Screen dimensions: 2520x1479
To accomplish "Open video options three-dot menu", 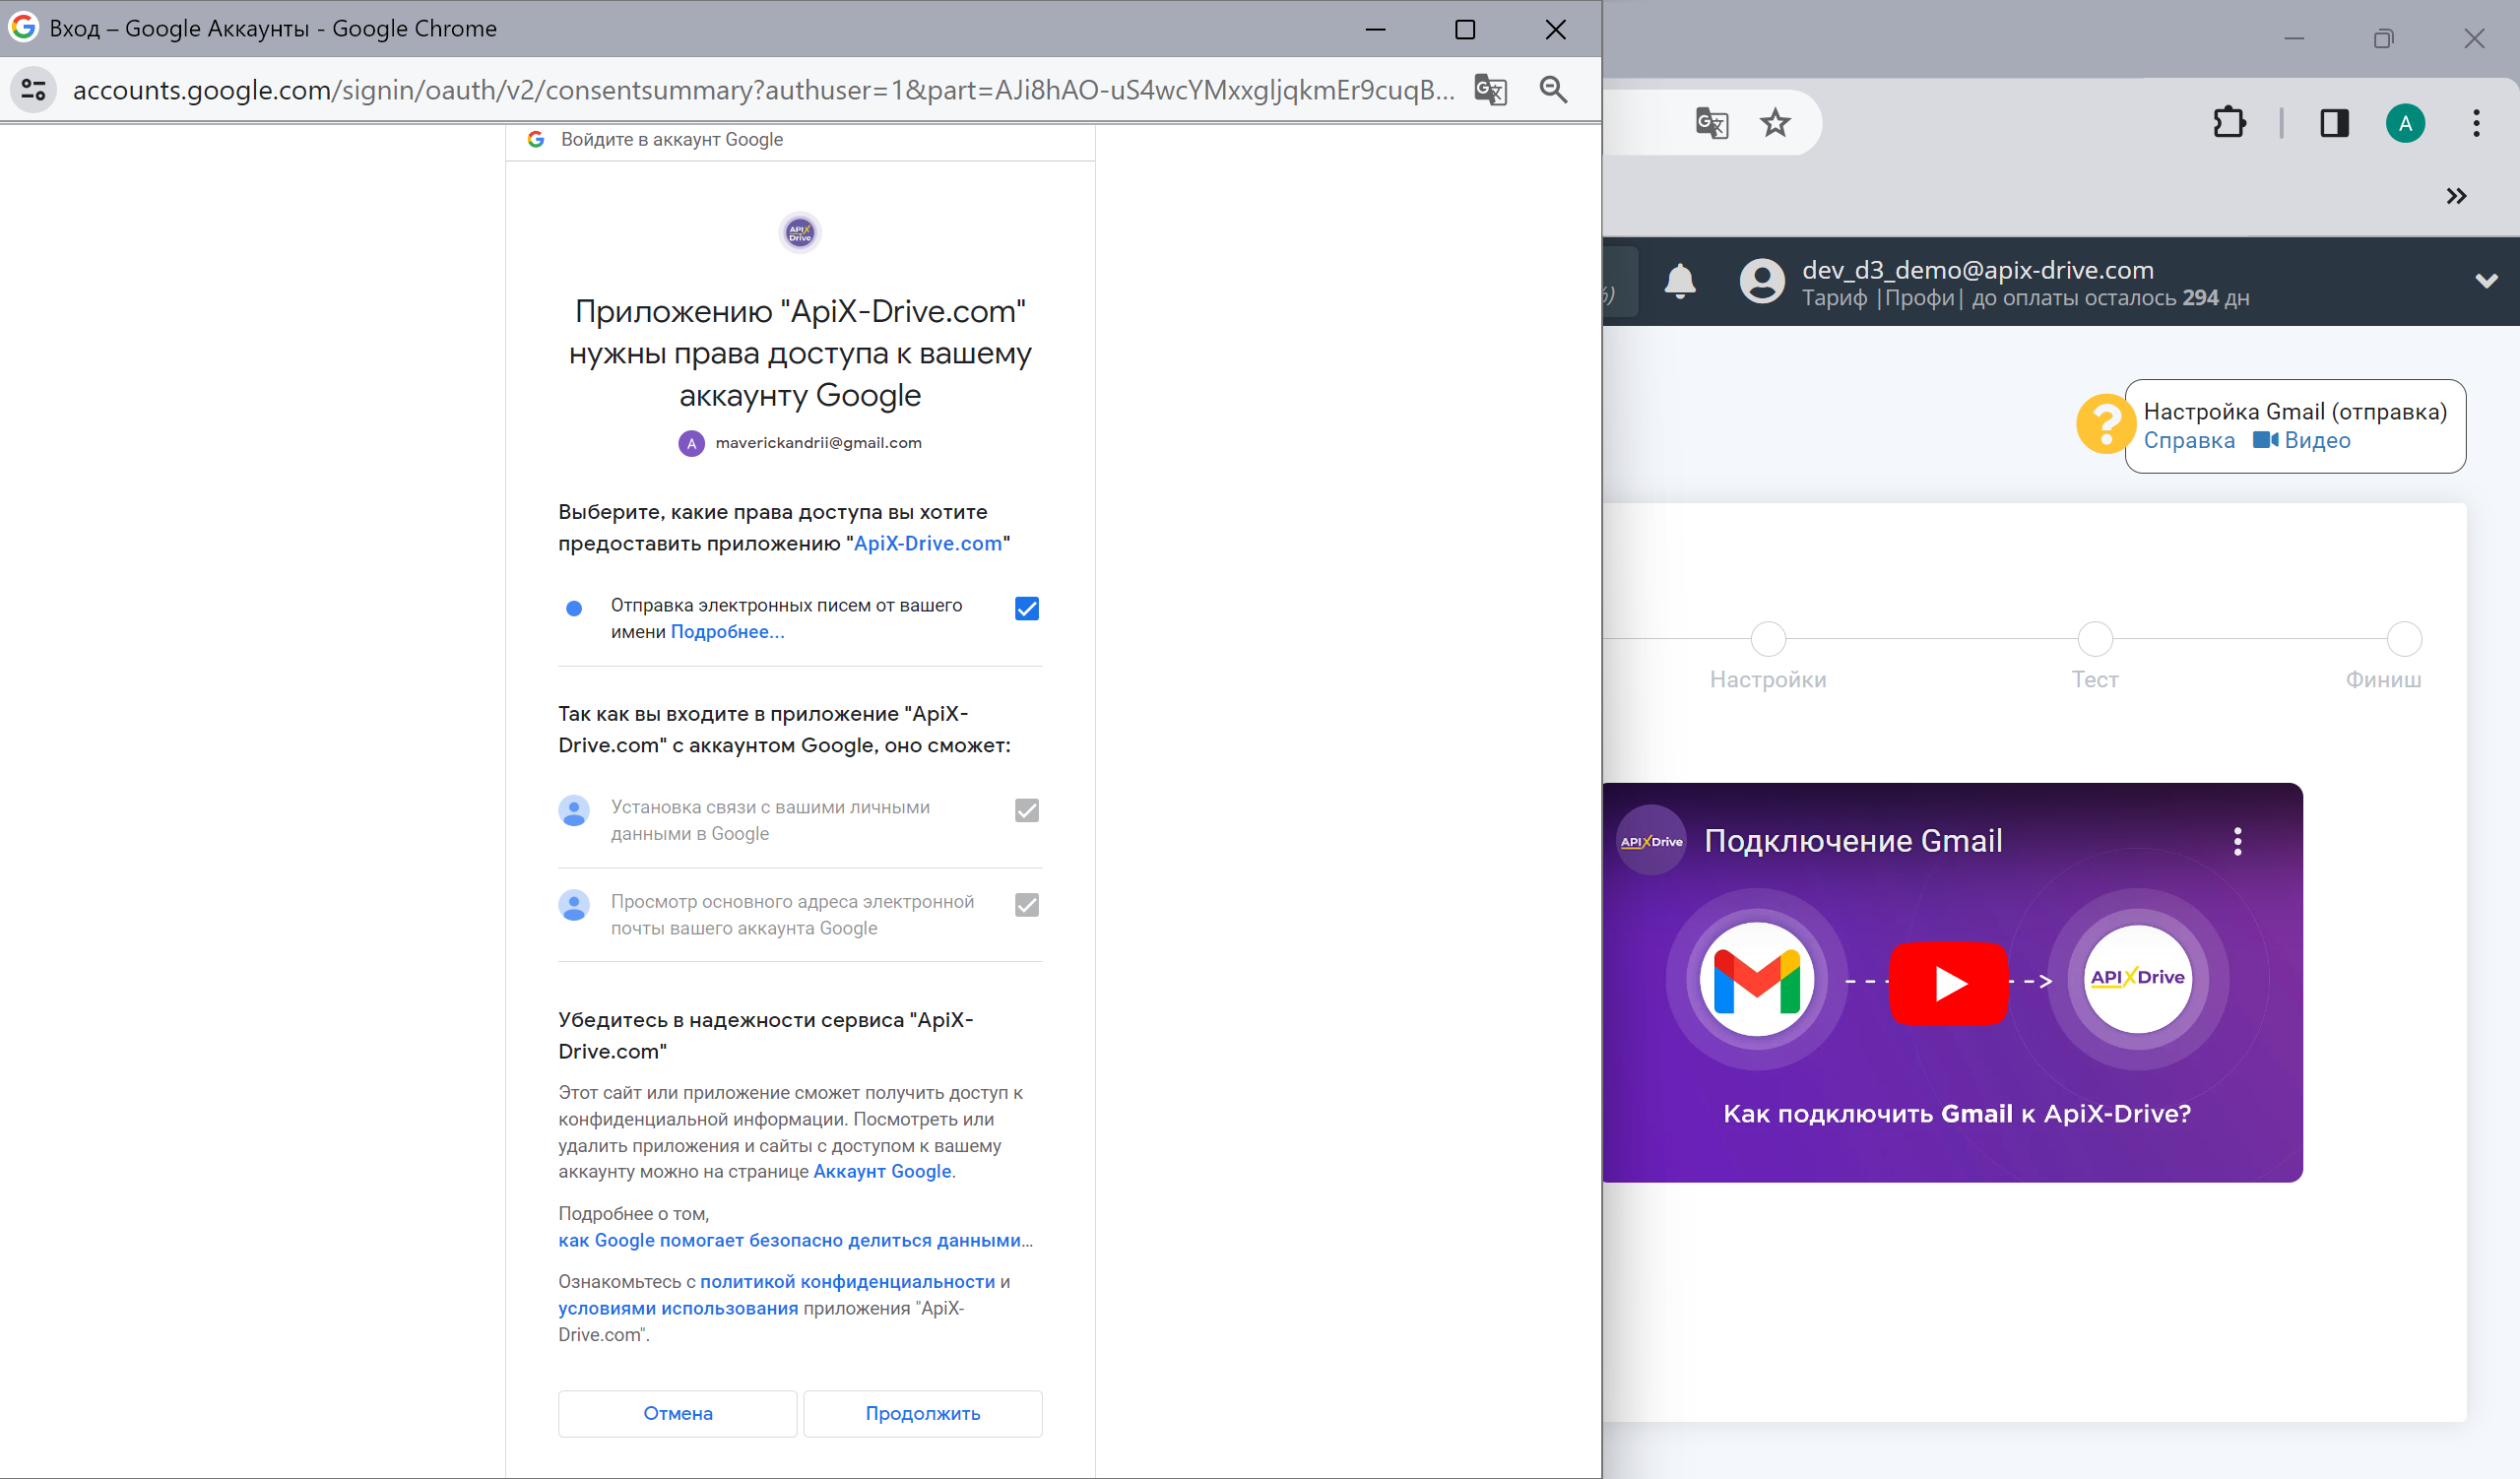I will [2237, 841].
